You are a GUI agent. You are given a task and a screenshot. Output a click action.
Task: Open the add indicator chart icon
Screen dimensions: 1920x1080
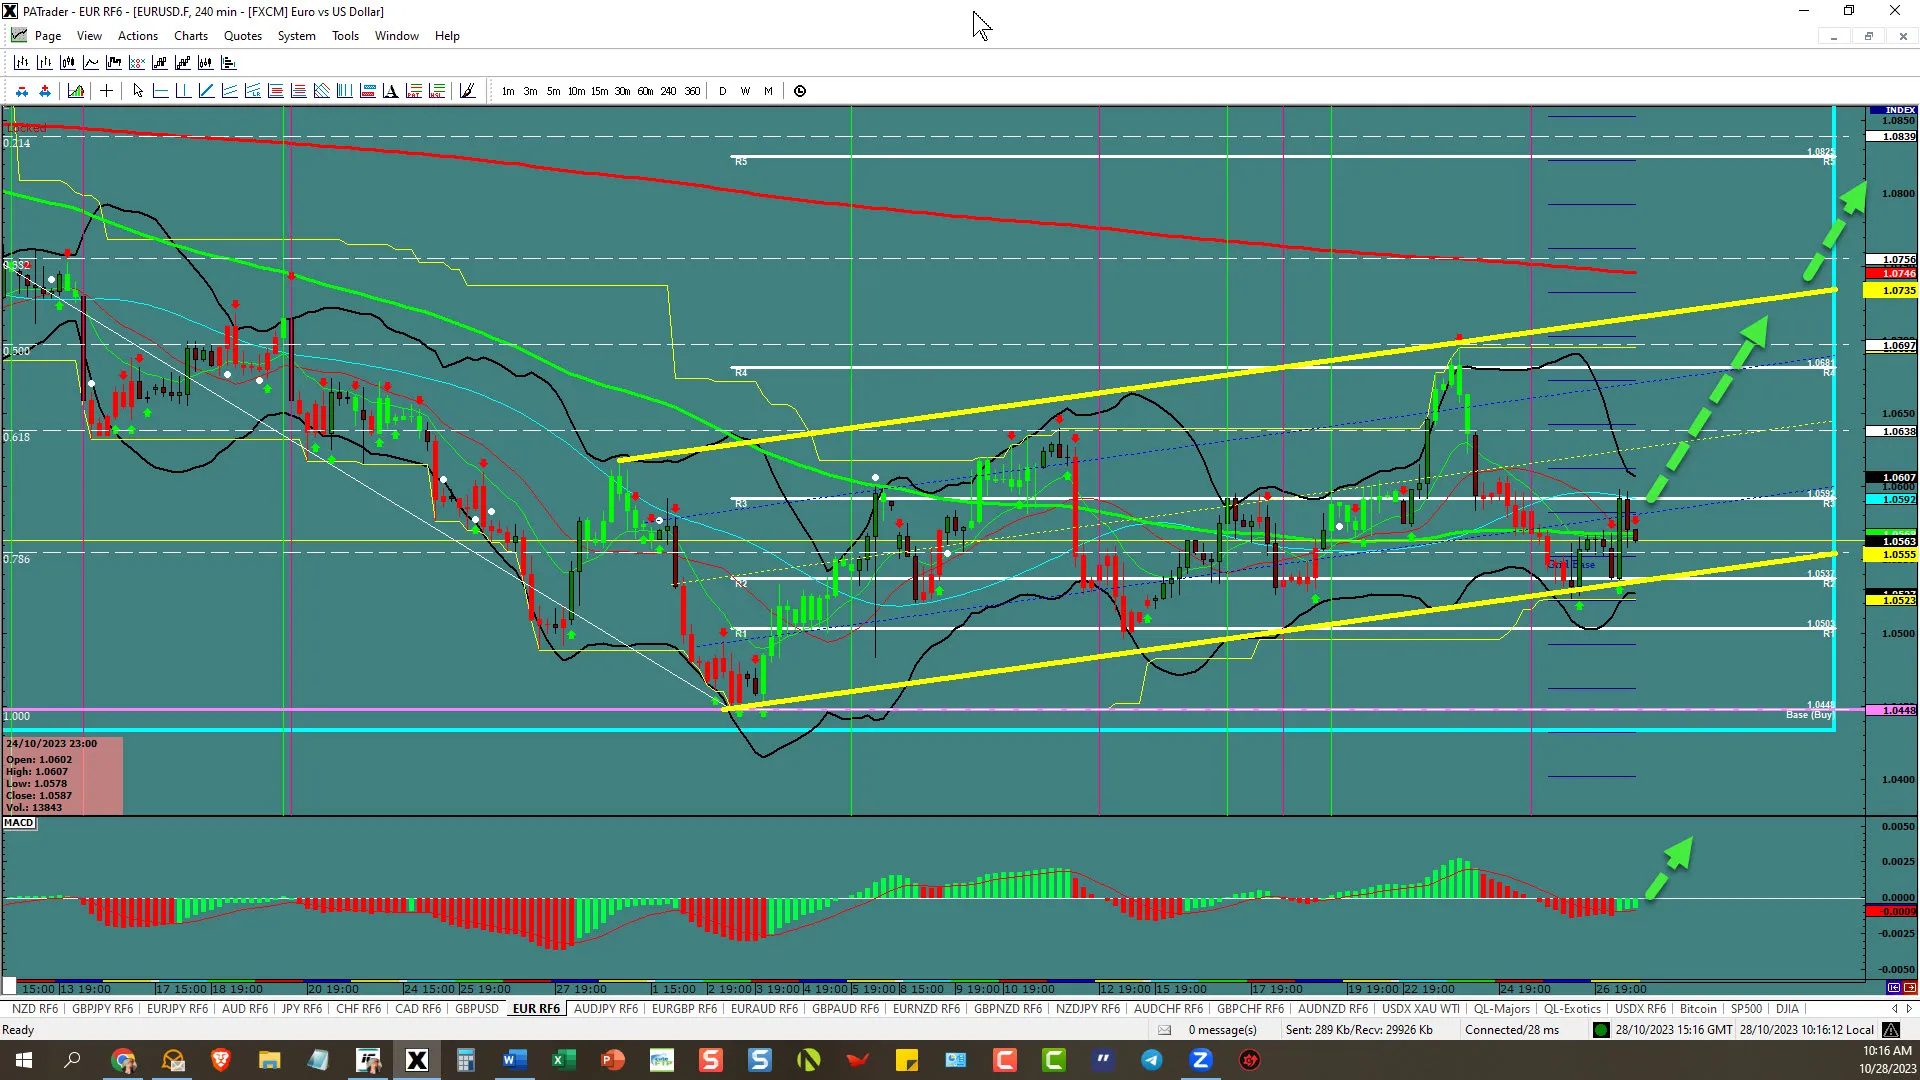(76, 91)
